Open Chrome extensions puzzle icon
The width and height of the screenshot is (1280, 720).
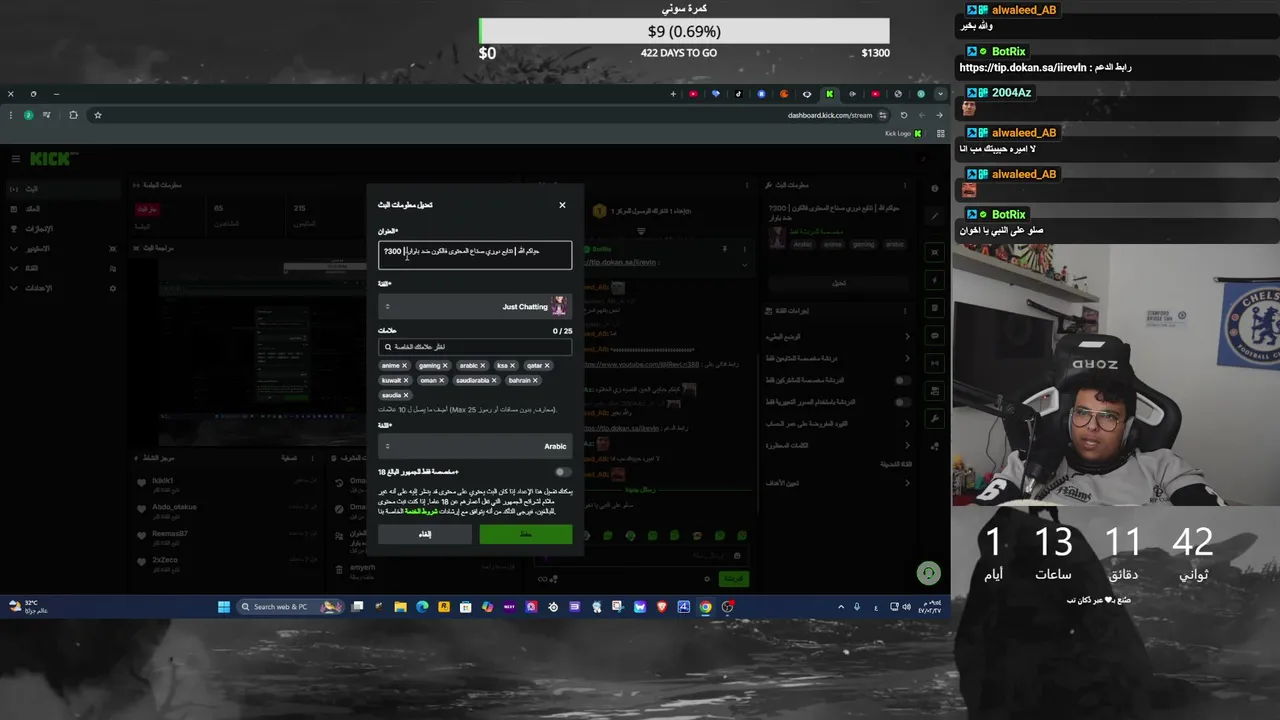tap(73, 115)
